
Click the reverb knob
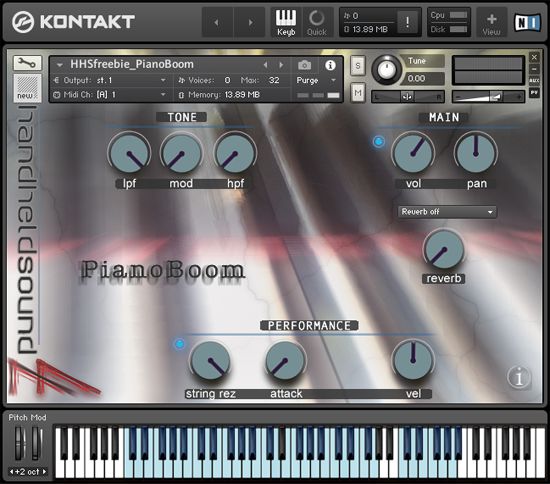(x=444, y=250)
